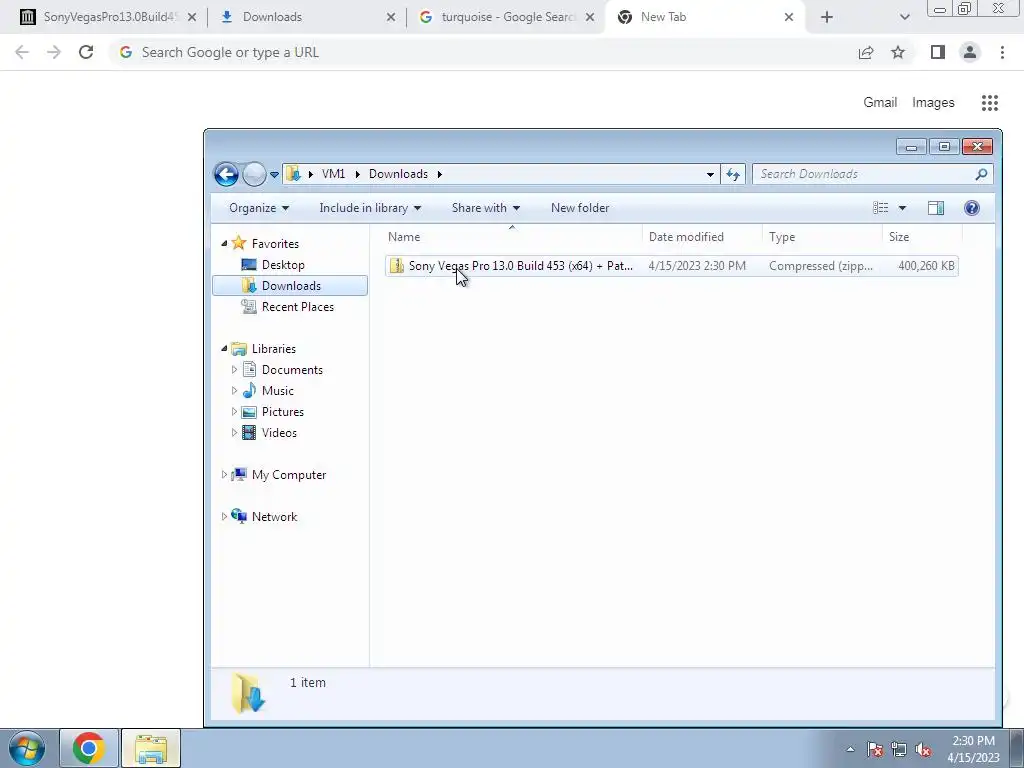Viewport: 1024px width, 768px height.
Task: Expand arrow after Downloads in breadcrumb
Action: 440,174
